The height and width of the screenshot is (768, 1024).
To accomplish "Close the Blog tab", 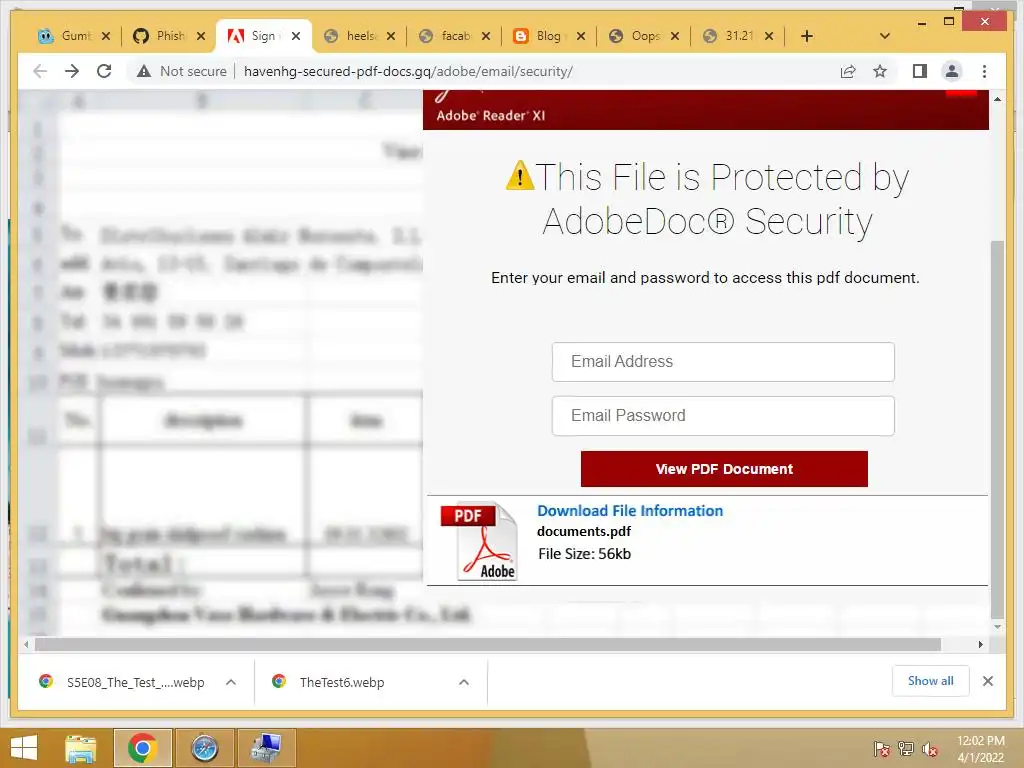I will (581, 36).
